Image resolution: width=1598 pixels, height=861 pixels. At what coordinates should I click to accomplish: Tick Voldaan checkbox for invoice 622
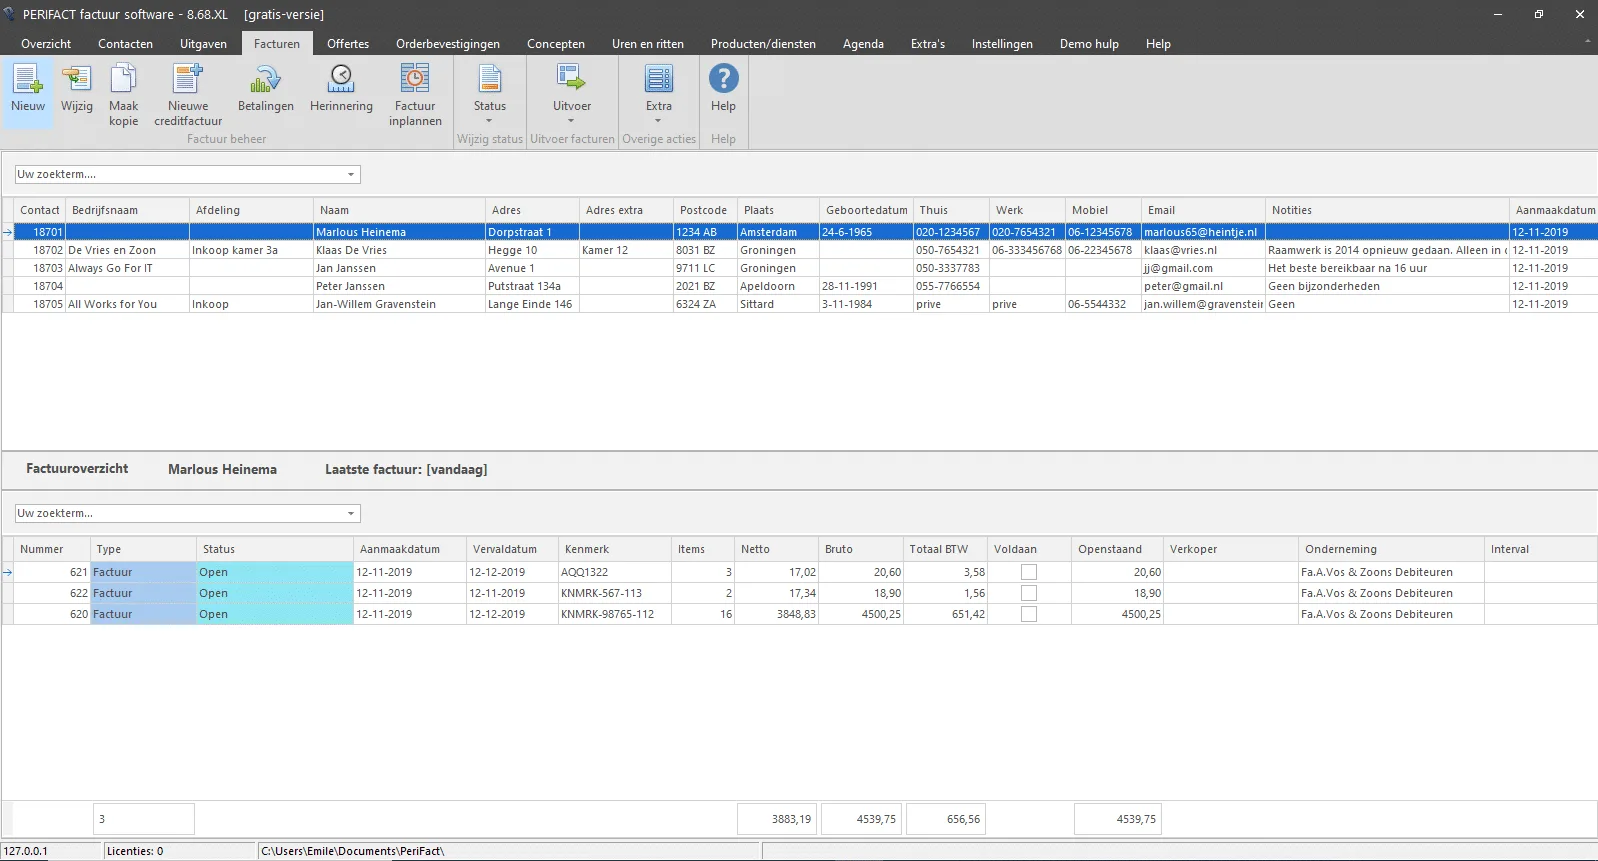click(x=1028, y=593)
